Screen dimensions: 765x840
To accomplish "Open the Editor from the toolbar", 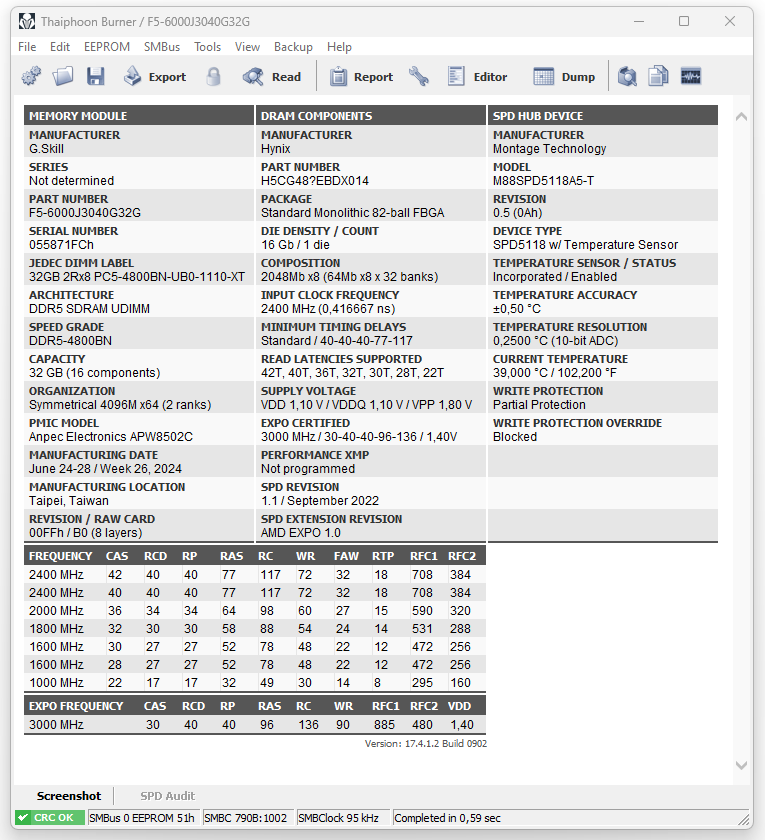I will pos(477,77).
